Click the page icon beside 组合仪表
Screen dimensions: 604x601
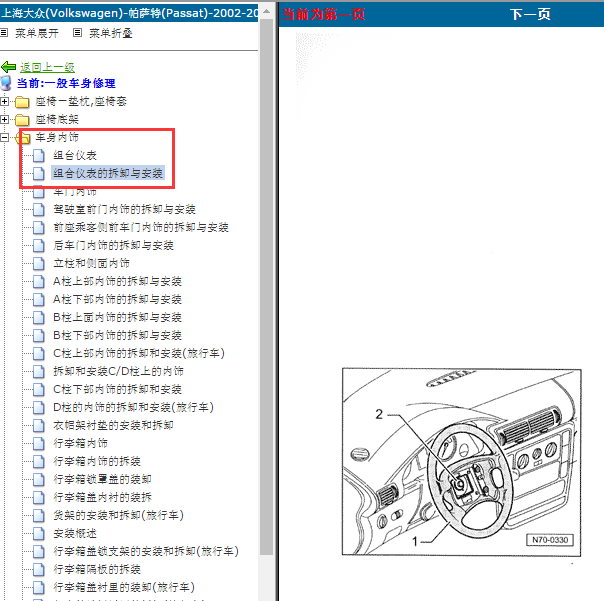click(39, 156)
